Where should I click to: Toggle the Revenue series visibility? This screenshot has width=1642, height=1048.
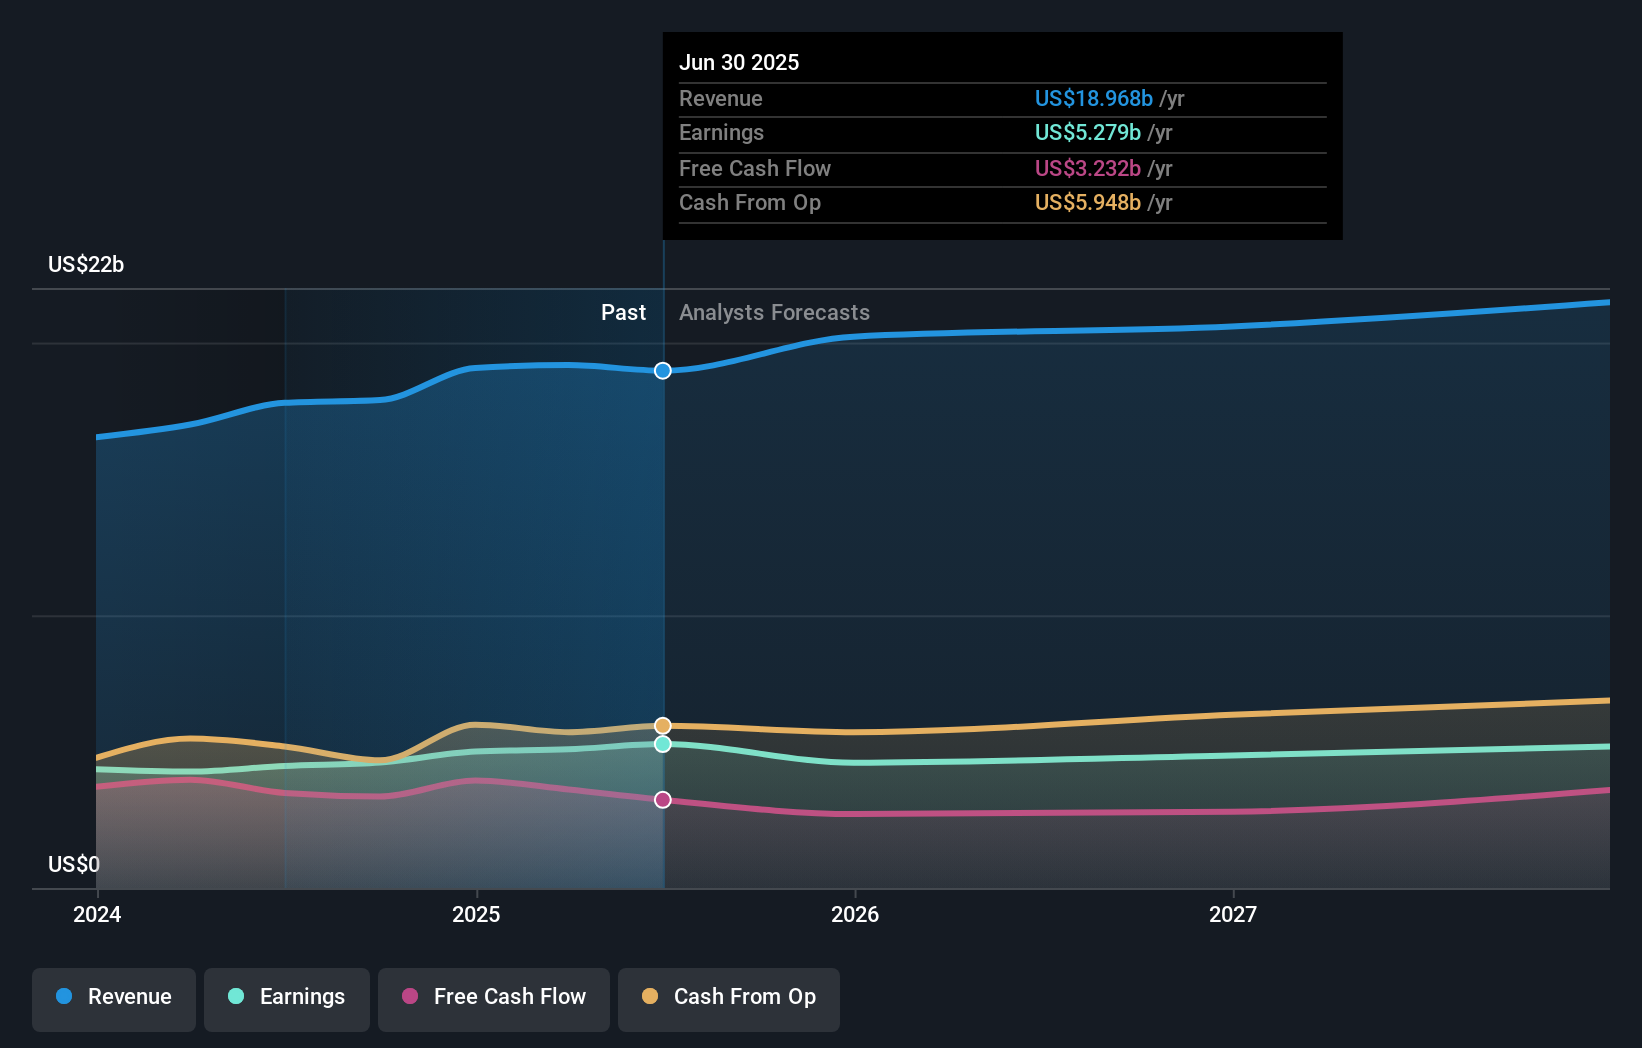(x=113, y=997)
